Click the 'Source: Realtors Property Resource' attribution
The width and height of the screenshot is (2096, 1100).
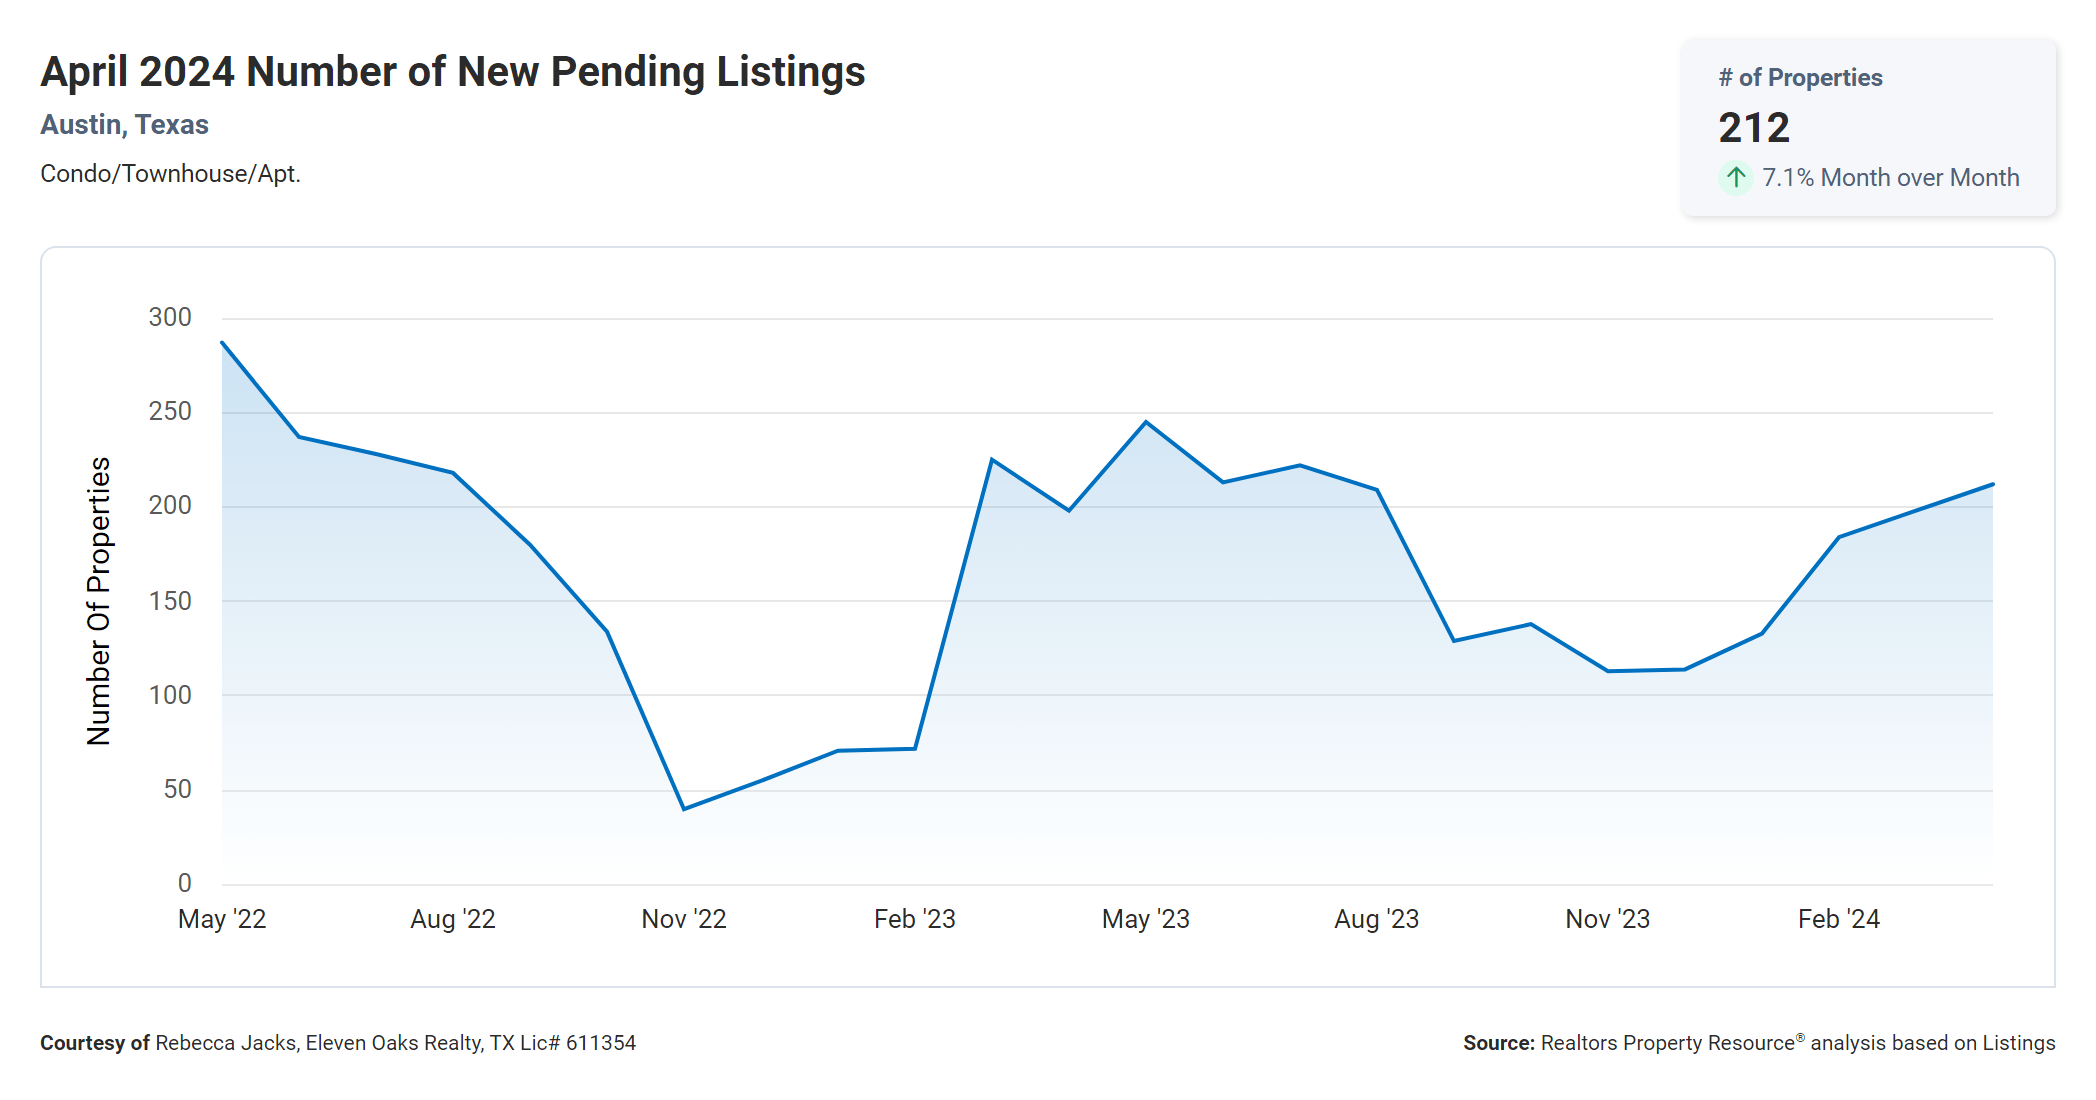coord(1758,1043)
